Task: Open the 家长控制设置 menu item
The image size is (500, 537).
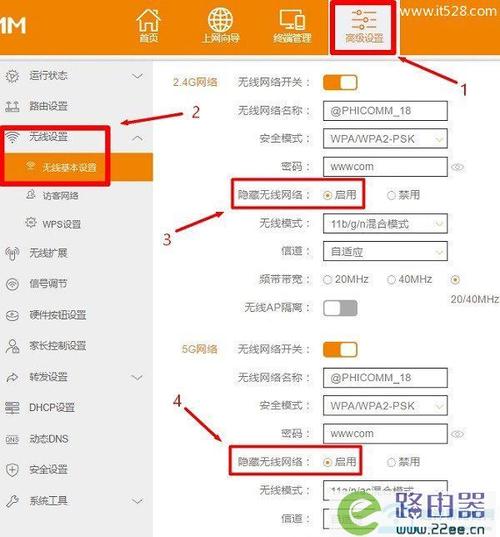Action: [x=58, y=346]
